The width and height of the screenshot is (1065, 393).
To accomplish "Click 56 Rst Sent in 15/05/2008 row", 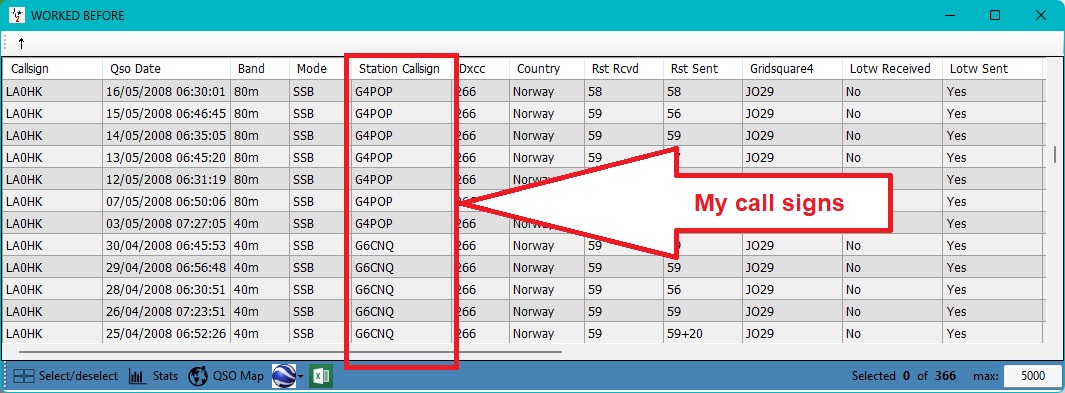I will tap(702, 113).
